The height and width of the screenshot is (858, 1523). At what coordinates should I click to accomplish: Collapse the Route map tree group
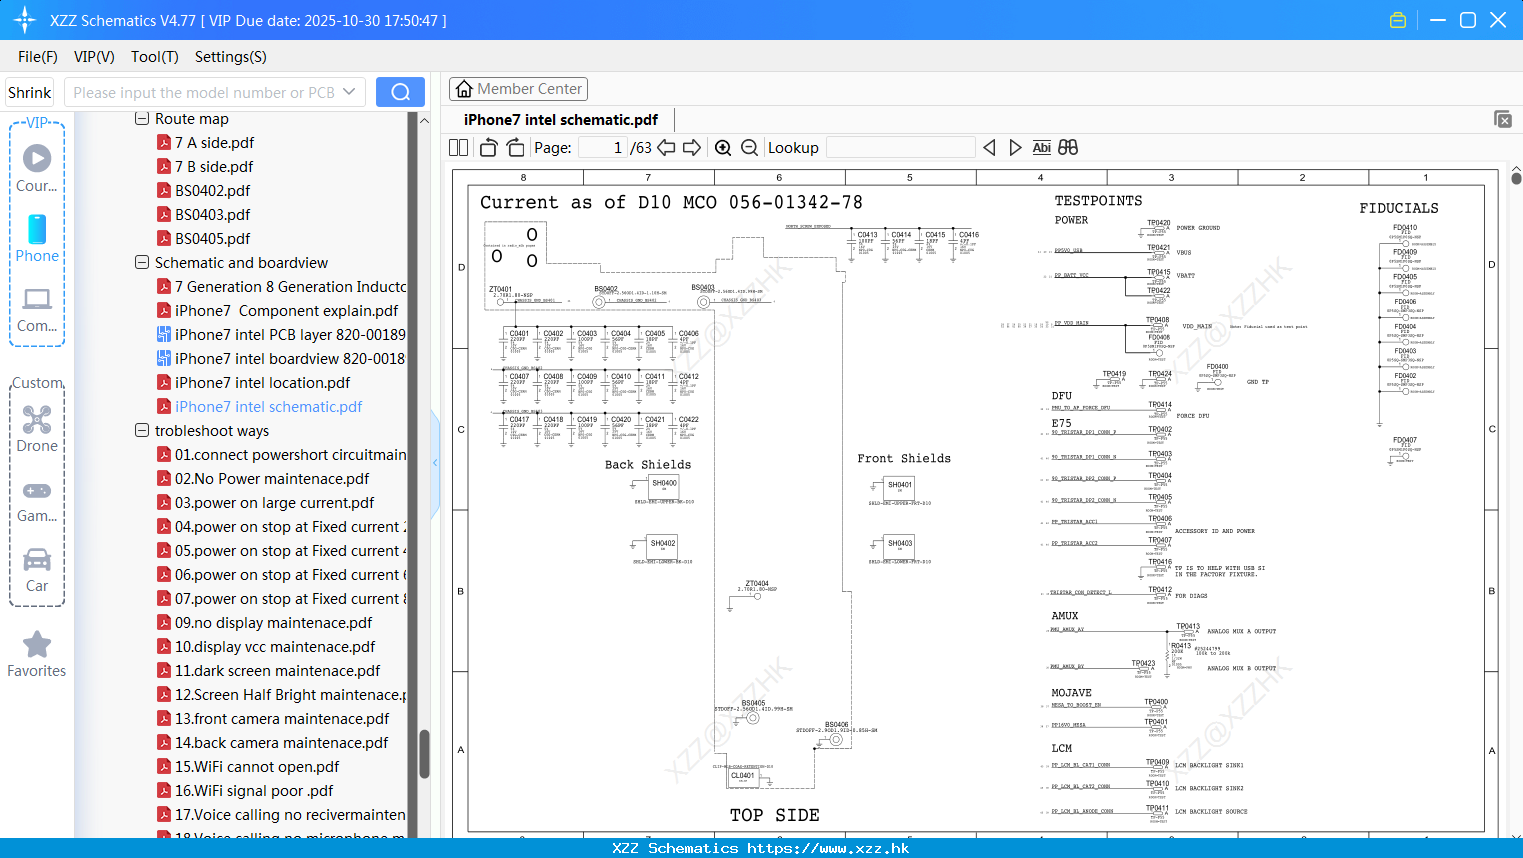142,119
